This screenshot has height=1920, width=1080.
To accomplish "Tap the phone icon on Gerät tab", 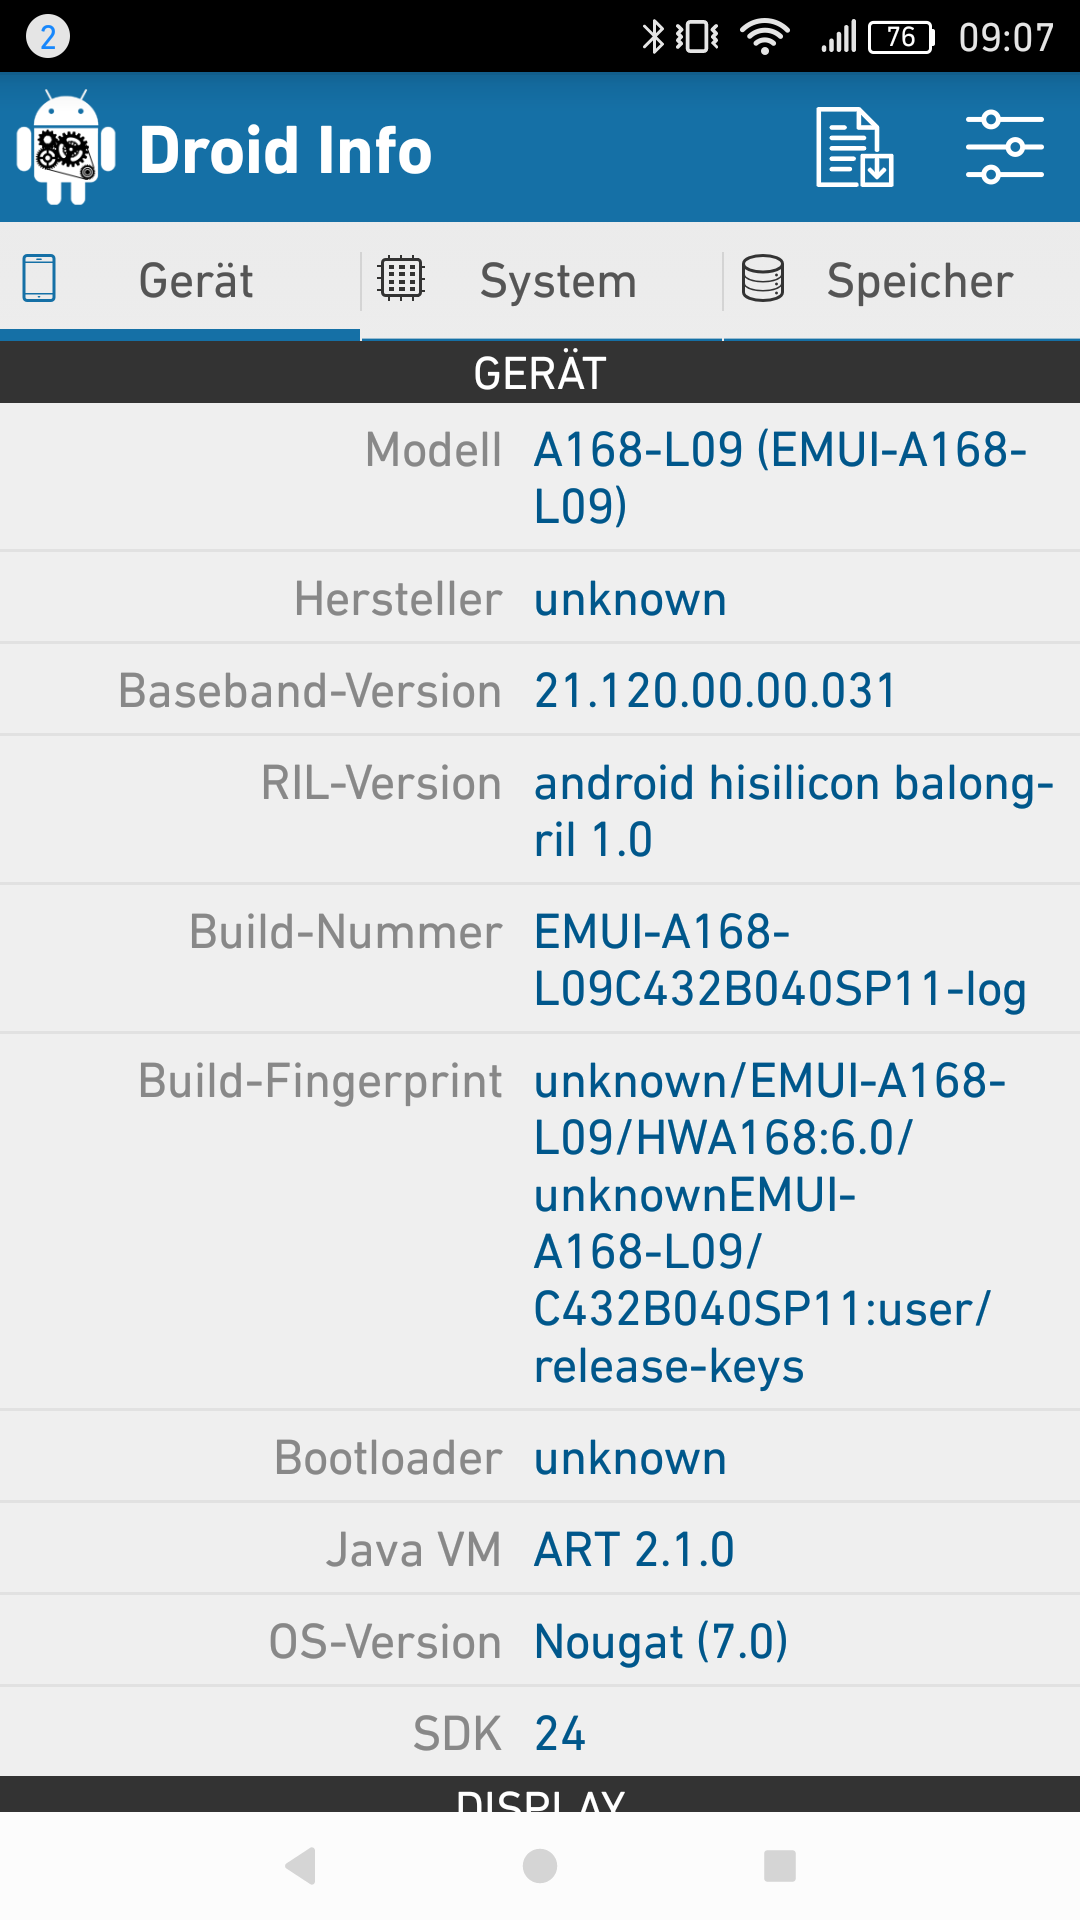I will click(x=39, y=278).
